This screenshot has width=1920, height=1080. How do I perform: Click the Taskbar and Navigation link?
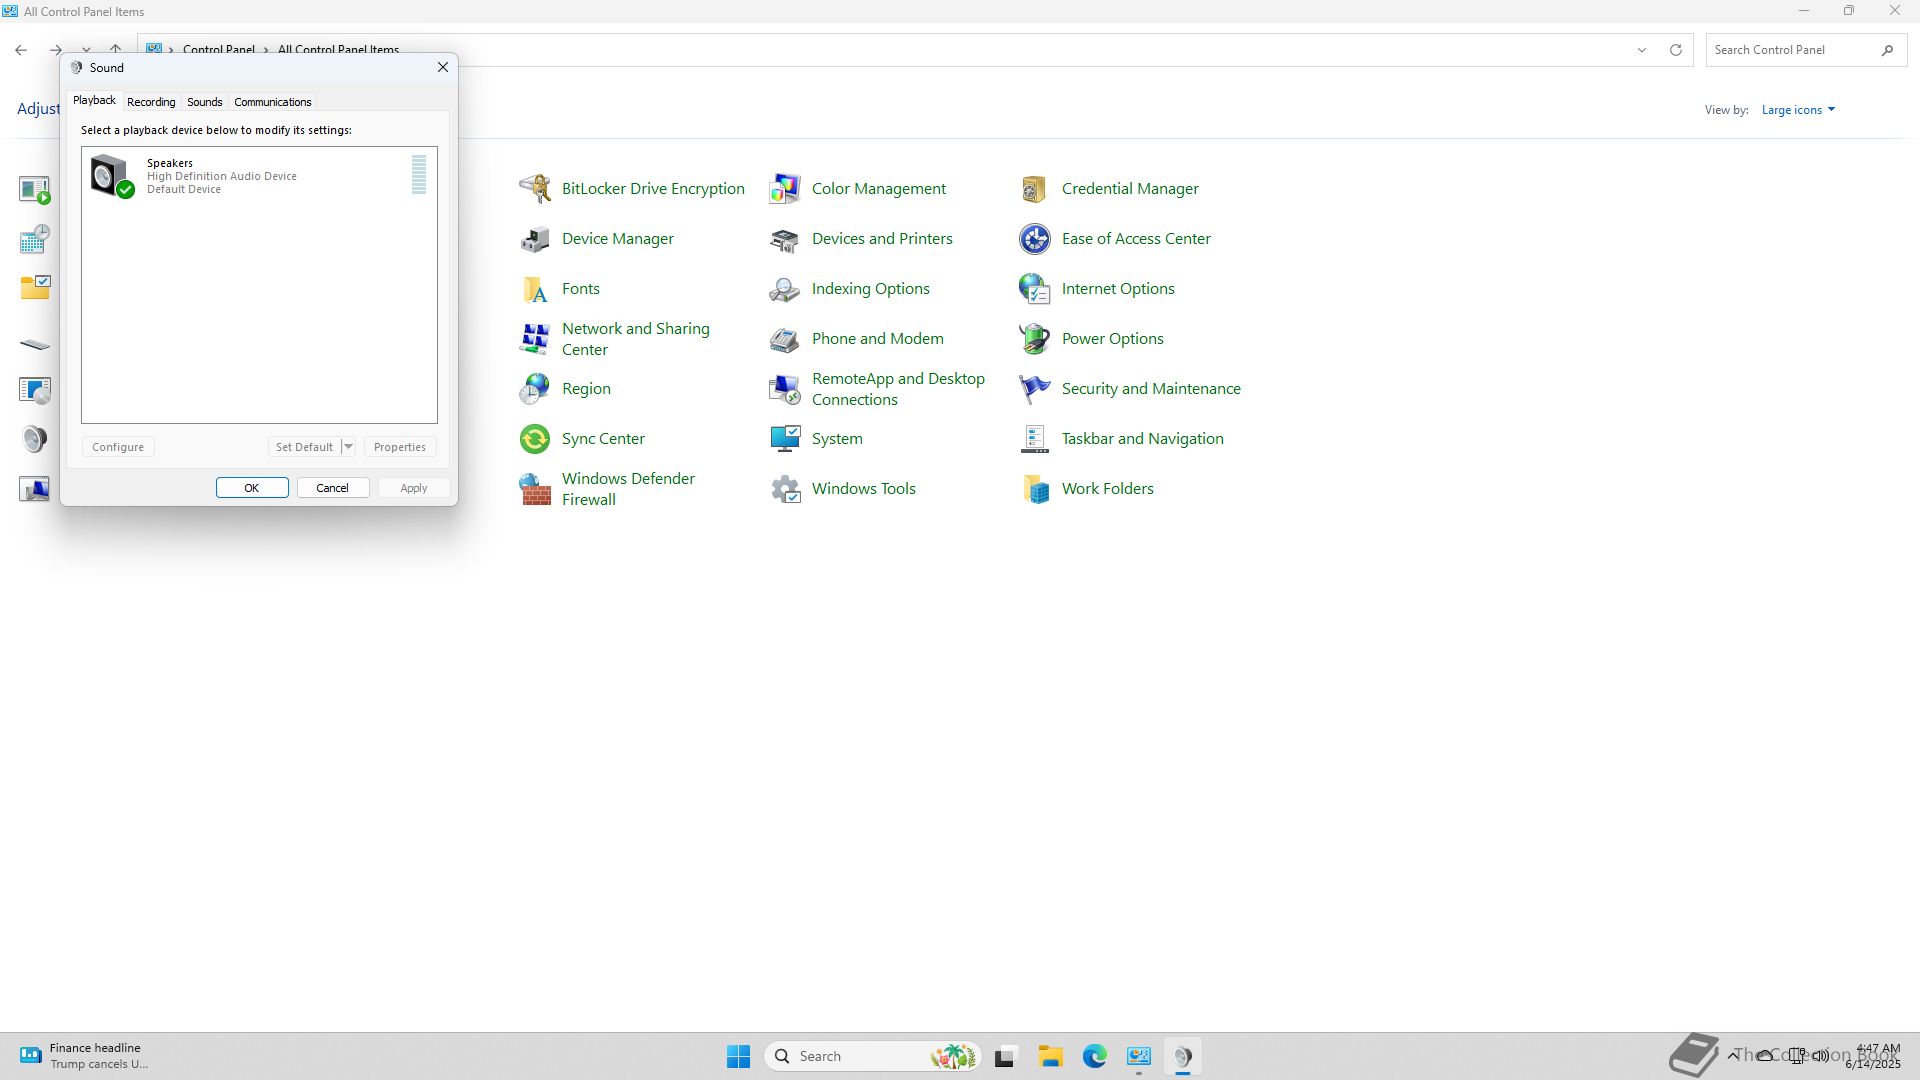1142,439
